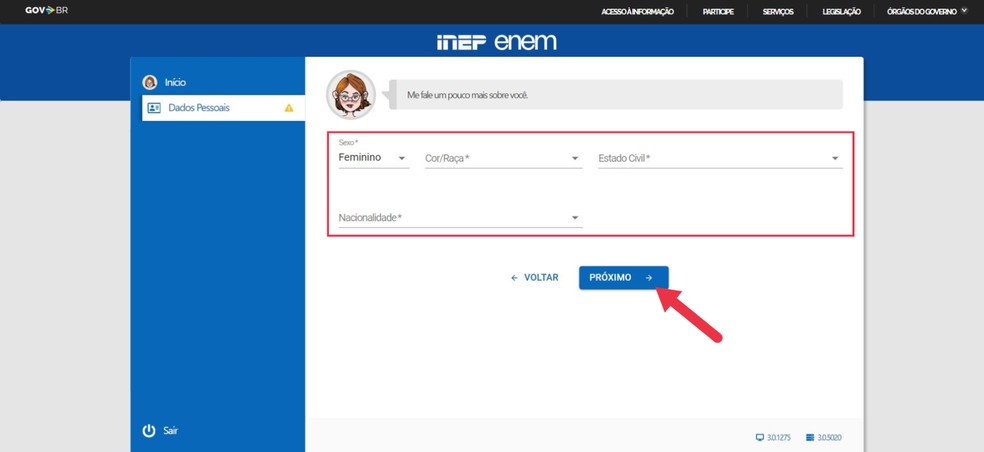Click the GOV.BR logo

(x=46, y=11)
